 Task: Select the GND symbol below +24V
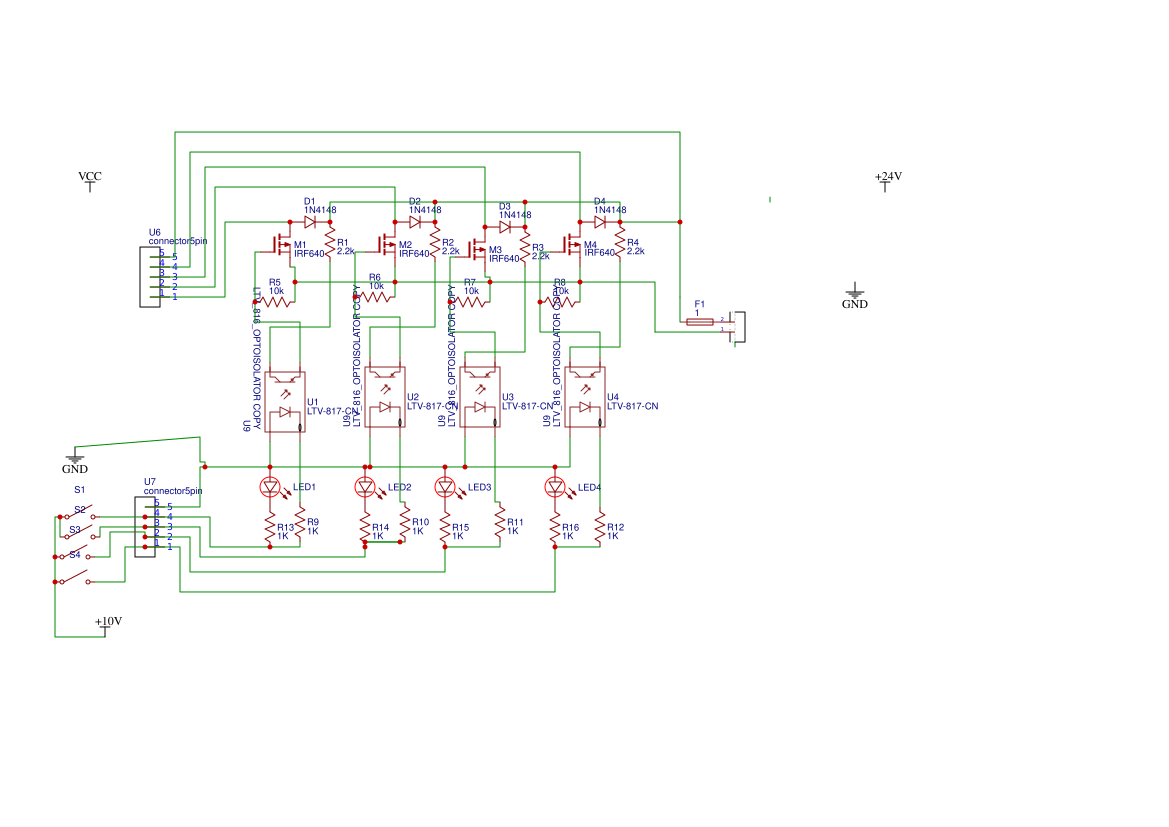pyautogui.click(x=855, y=296)
